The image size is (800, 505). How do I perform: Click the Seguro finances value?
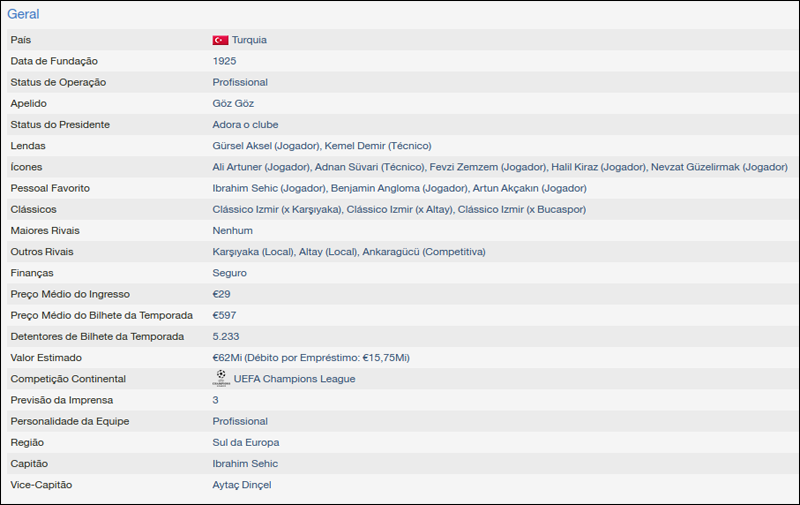(x=229, y=273)
